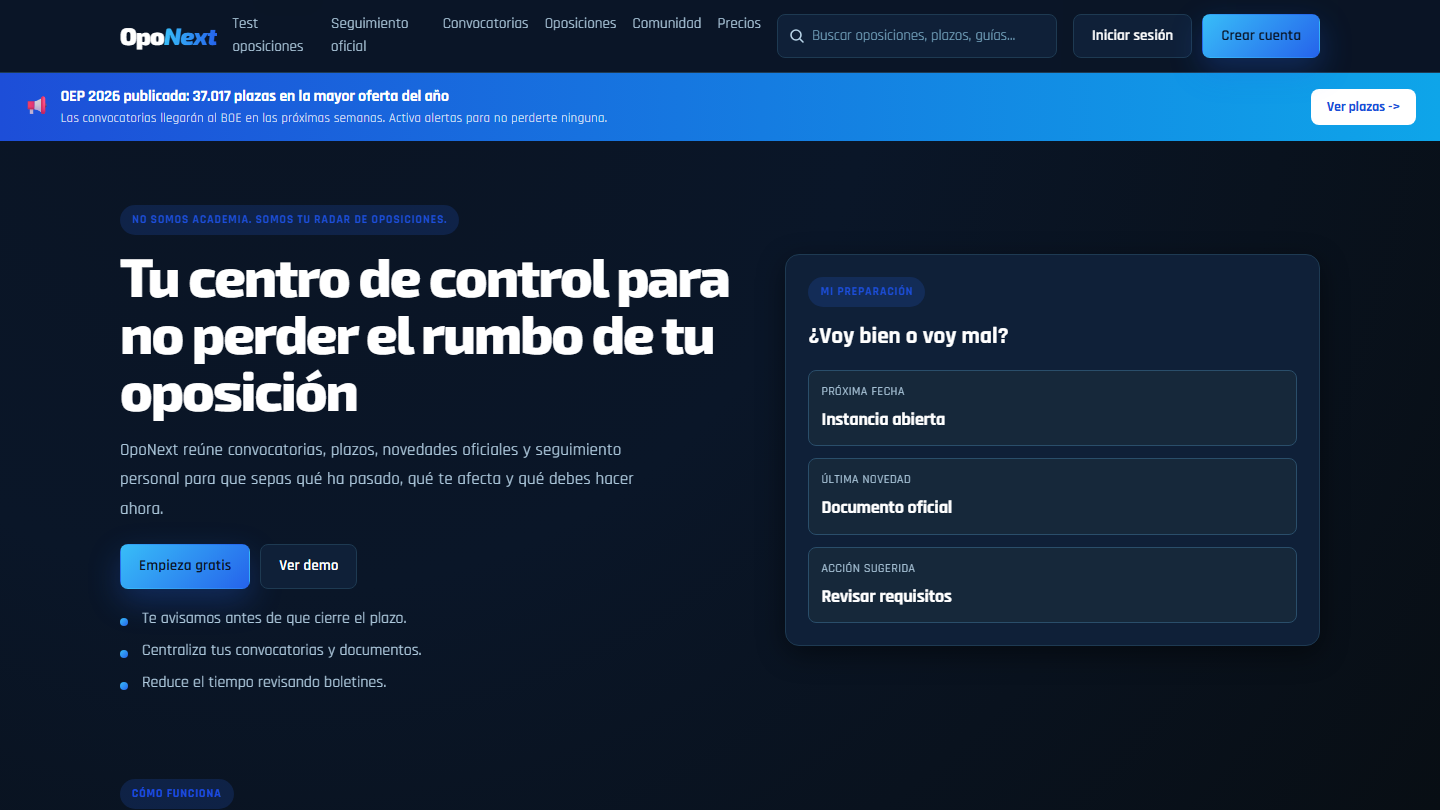
Task: Click 'Centraliza tus convocatorias y documentos' bullet
Action: [x=282, y=650]
